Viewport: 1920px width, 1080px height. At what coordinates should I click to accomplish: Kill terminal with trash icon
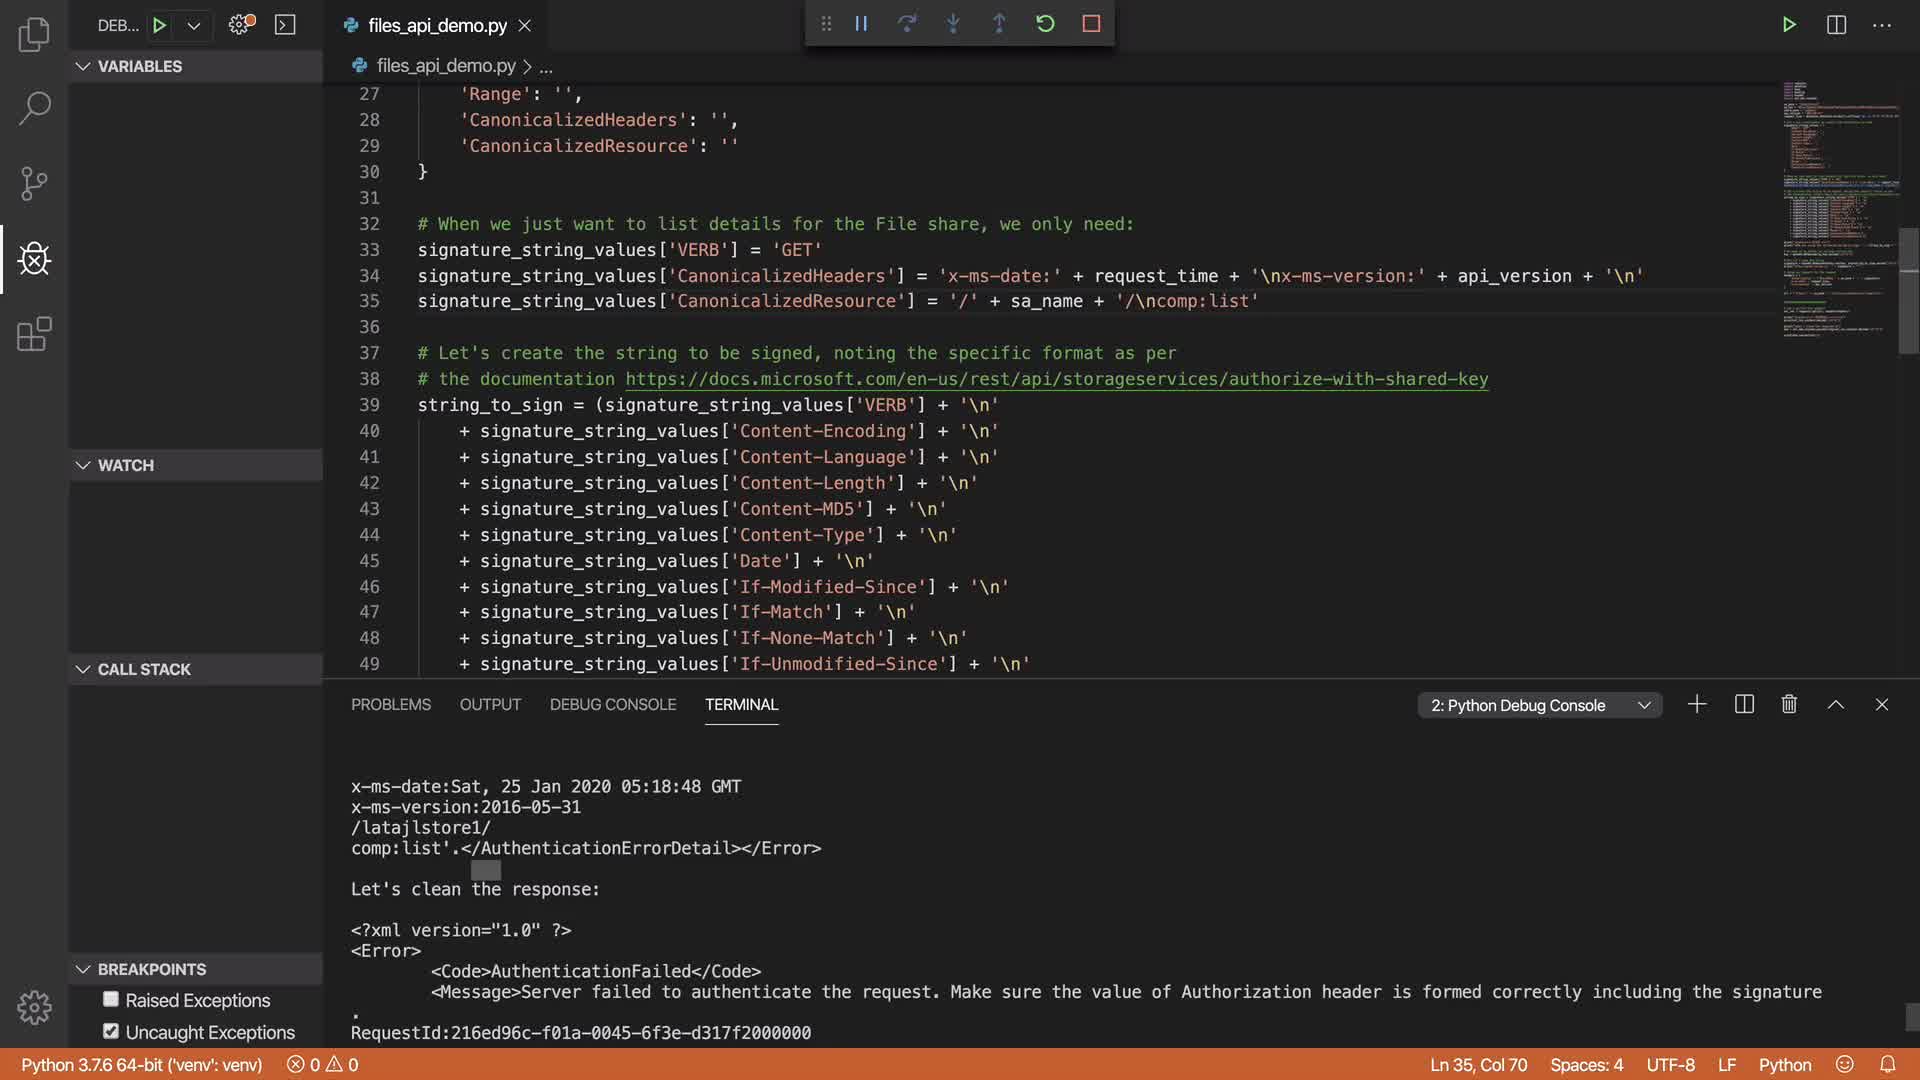(x=1789, y=705)
